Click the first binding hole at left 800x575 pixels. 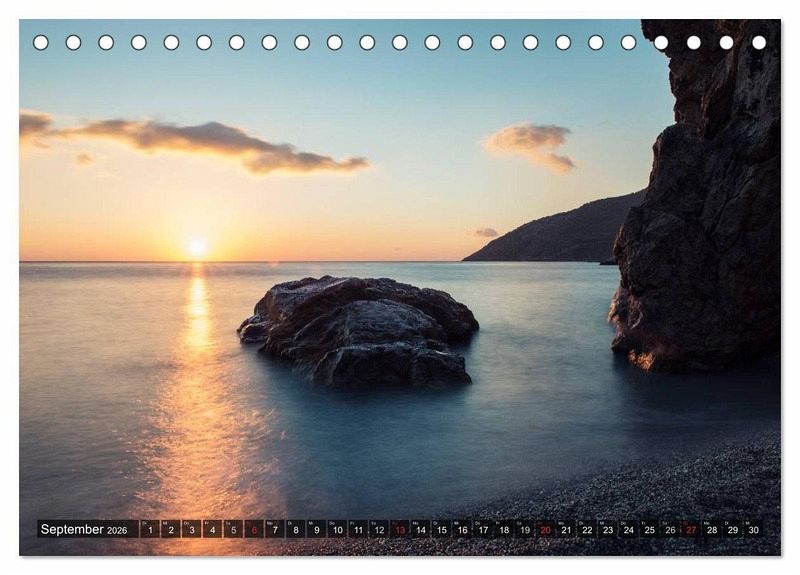pos(40,42)
